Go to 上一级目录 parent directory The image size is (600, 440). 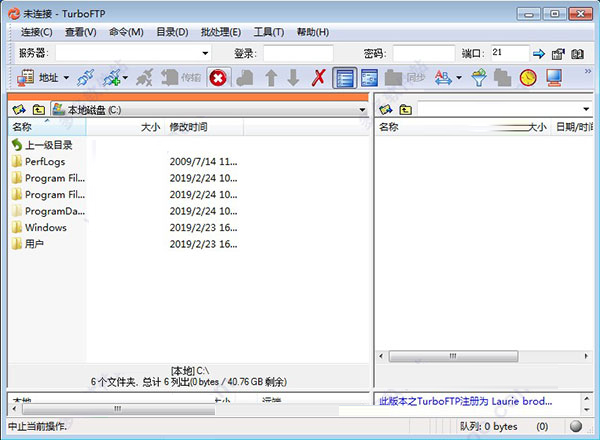[42, 145]
